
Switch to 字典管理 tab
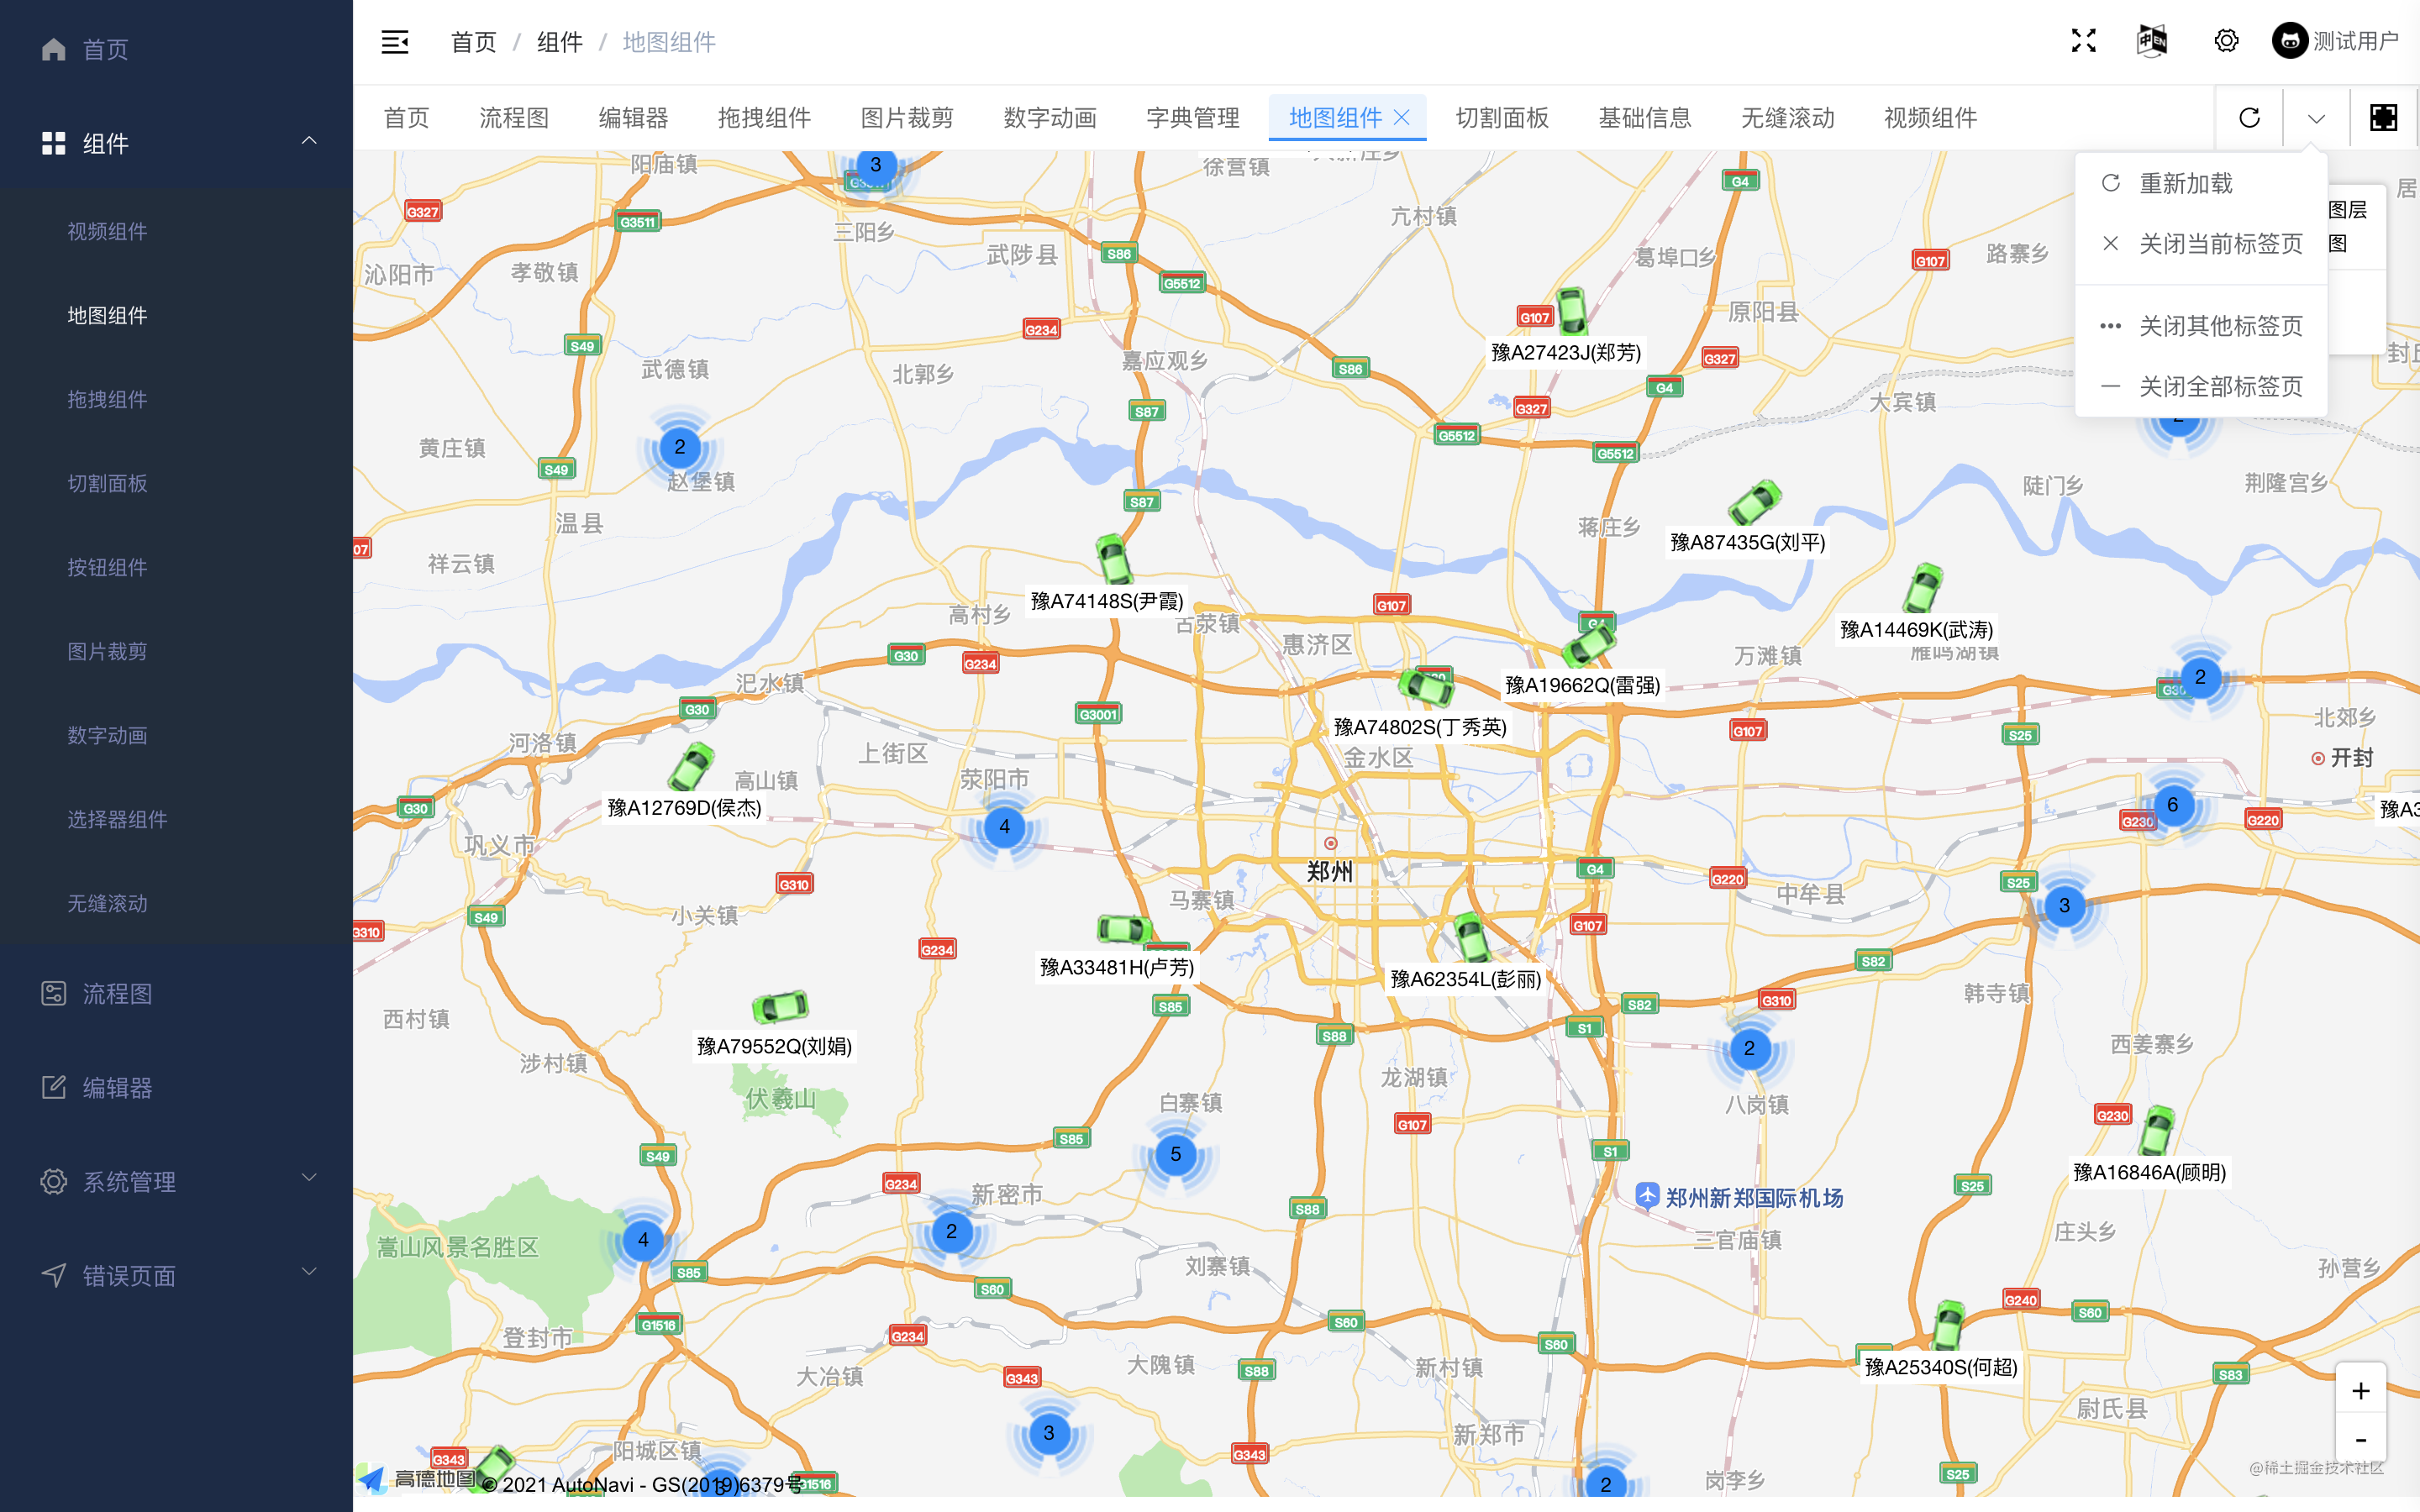1192,118
